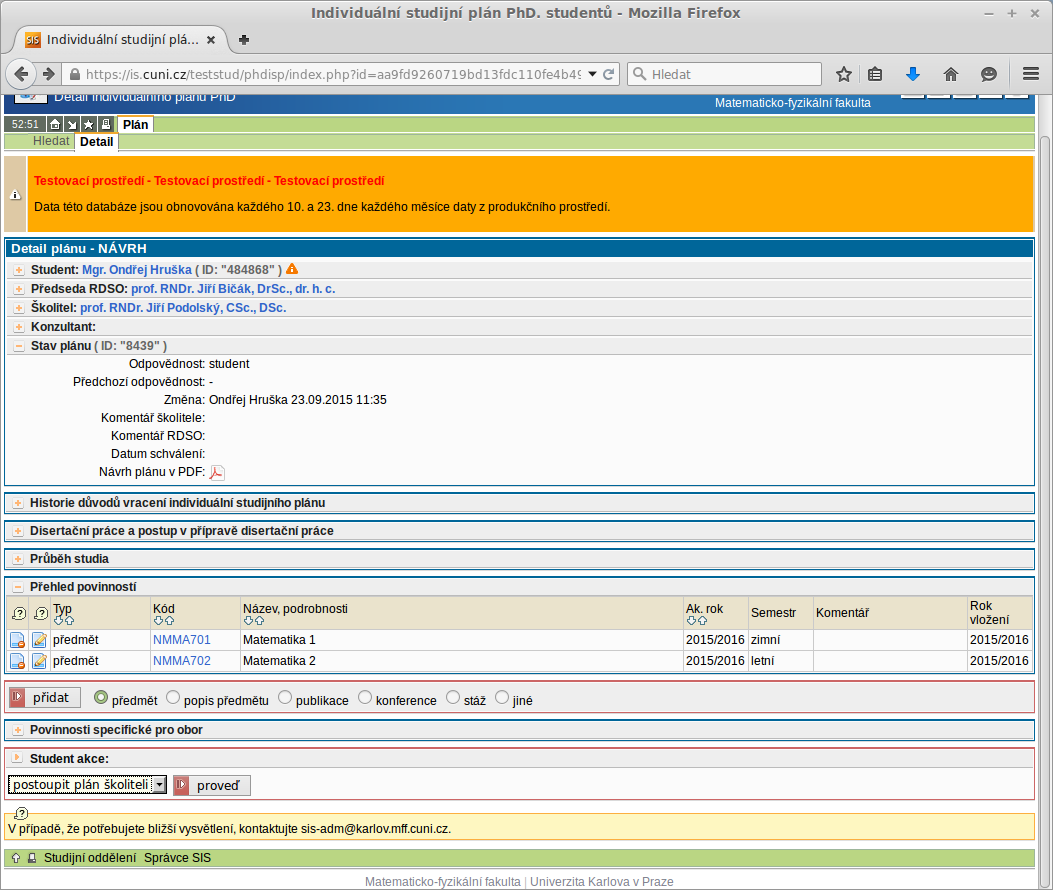This screenshot has width=1053, height=890.
Task: Open Firefox hamburger menu
Action: (1031, 74)
